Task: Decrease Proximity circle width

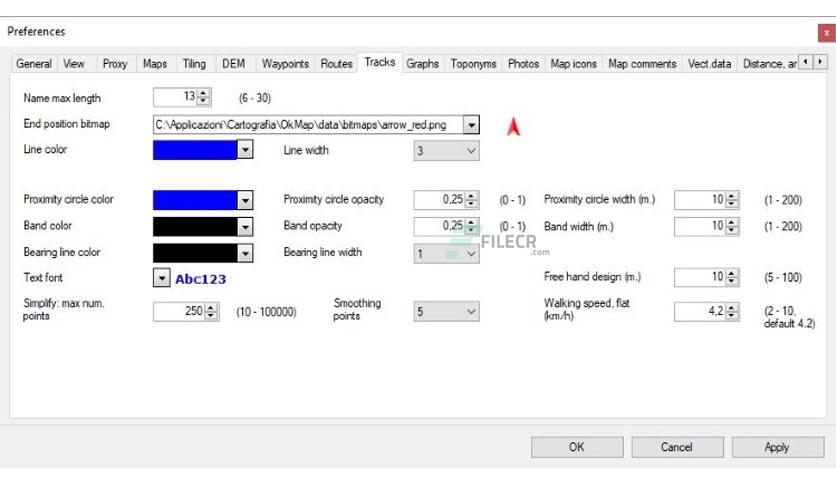Action: [x=732, y=204]
